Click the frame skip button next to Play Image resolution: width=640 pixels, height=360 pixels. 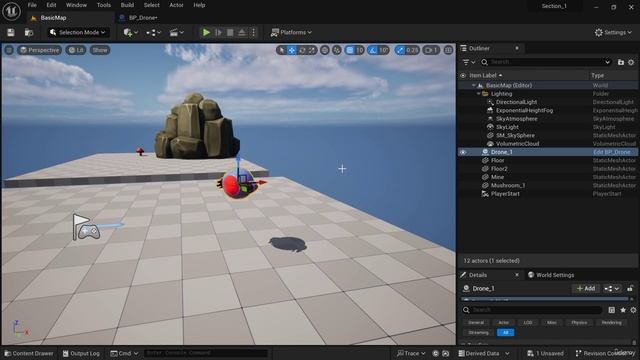click(x=218, y=32)
